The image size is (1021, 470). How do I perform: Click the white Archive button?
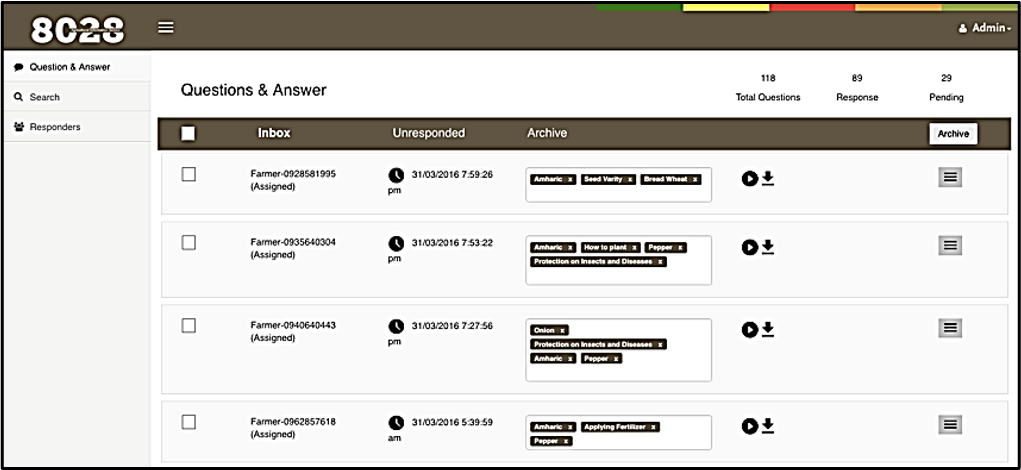pos(953,133)
